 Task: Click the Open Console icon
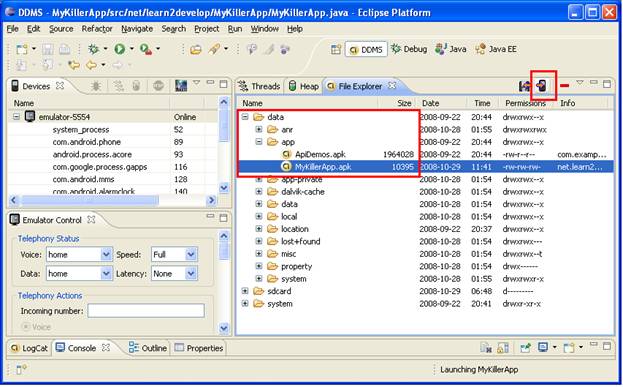[569, 348]
